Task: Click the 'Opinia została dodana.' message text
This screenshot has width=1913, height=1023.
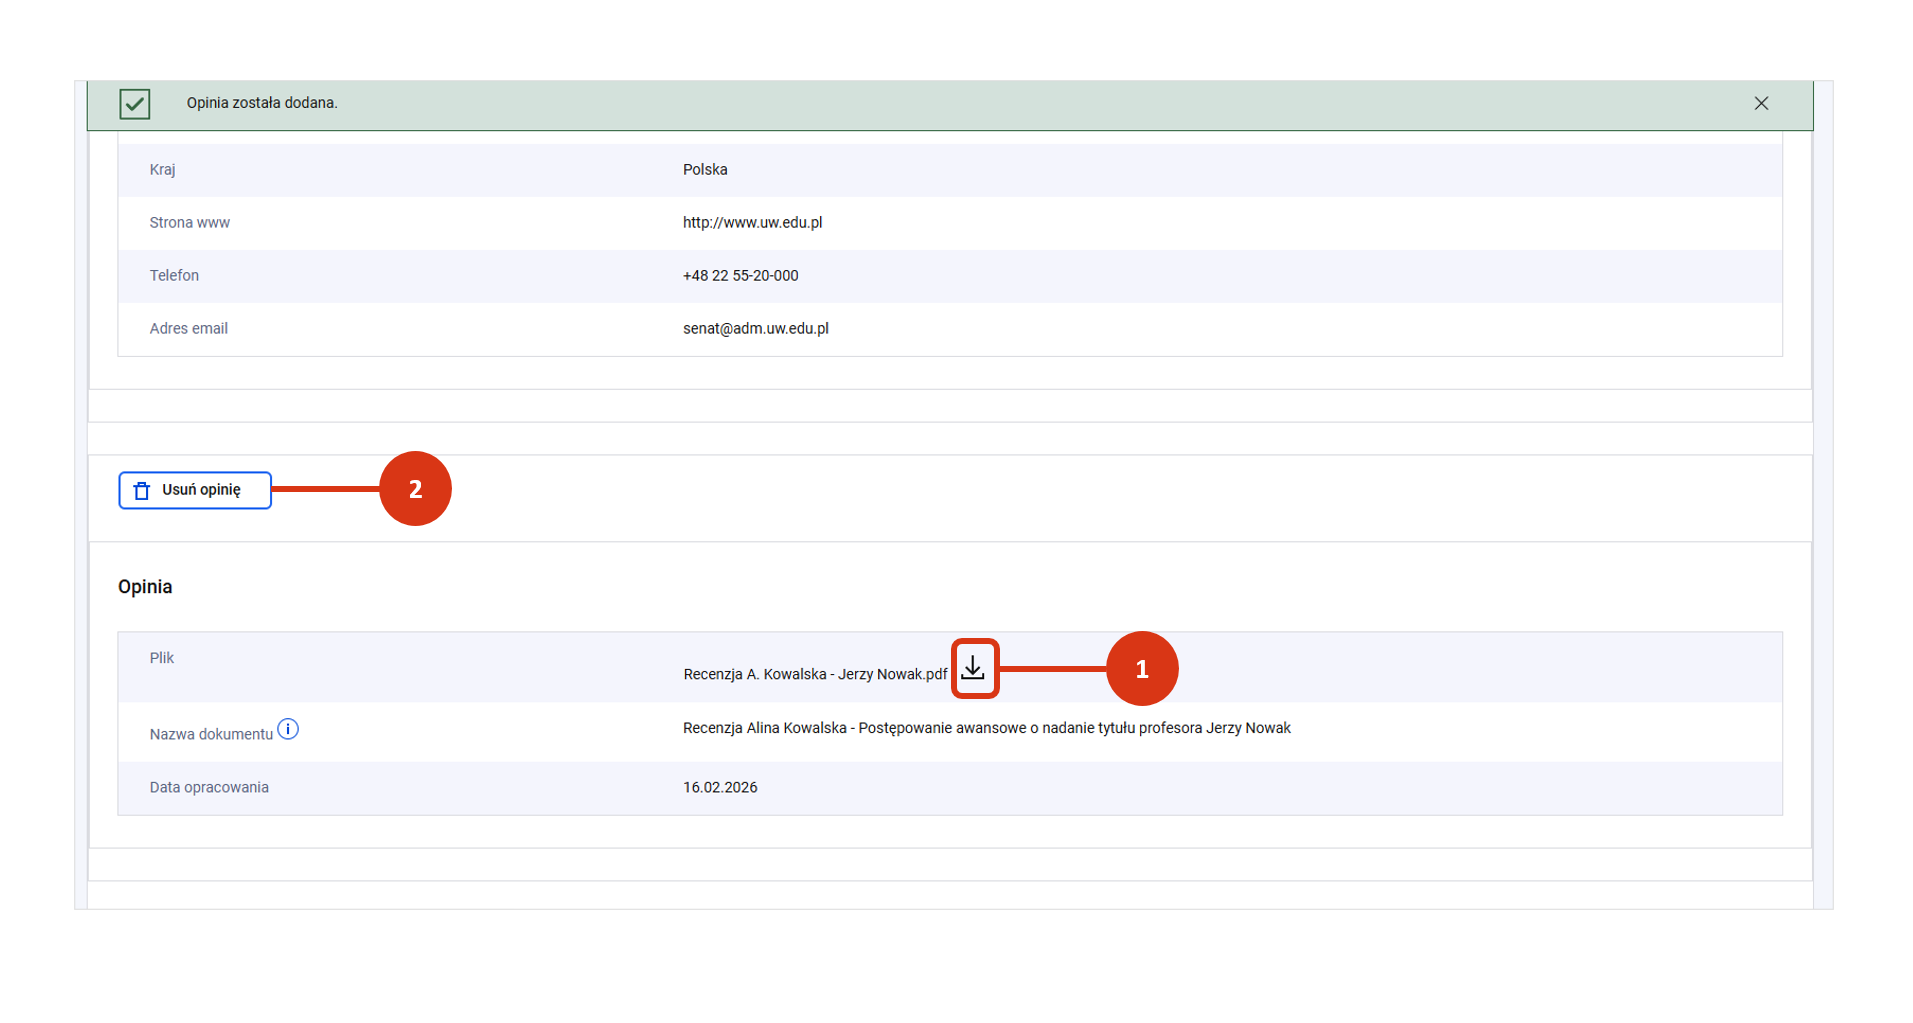Action: coord(262,103)
